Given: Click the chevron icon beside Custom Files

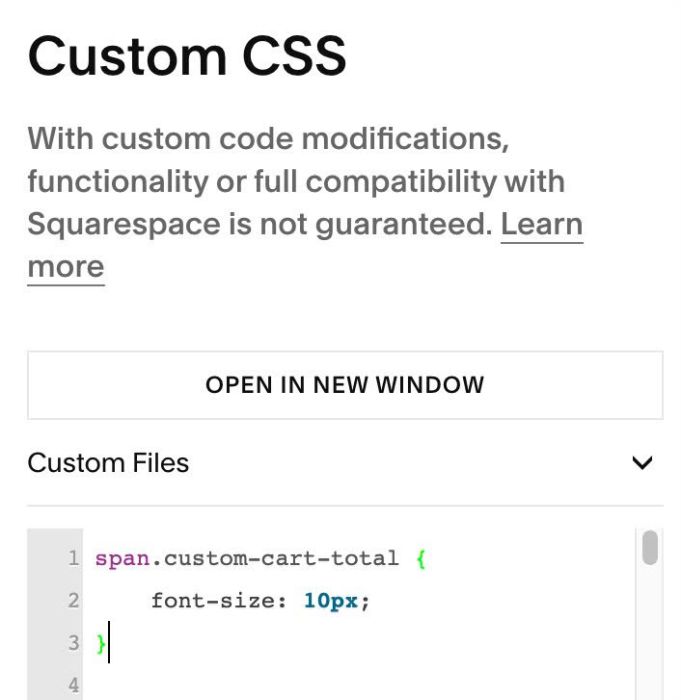Looking at the screenshot, I should [x=642, y=463].
